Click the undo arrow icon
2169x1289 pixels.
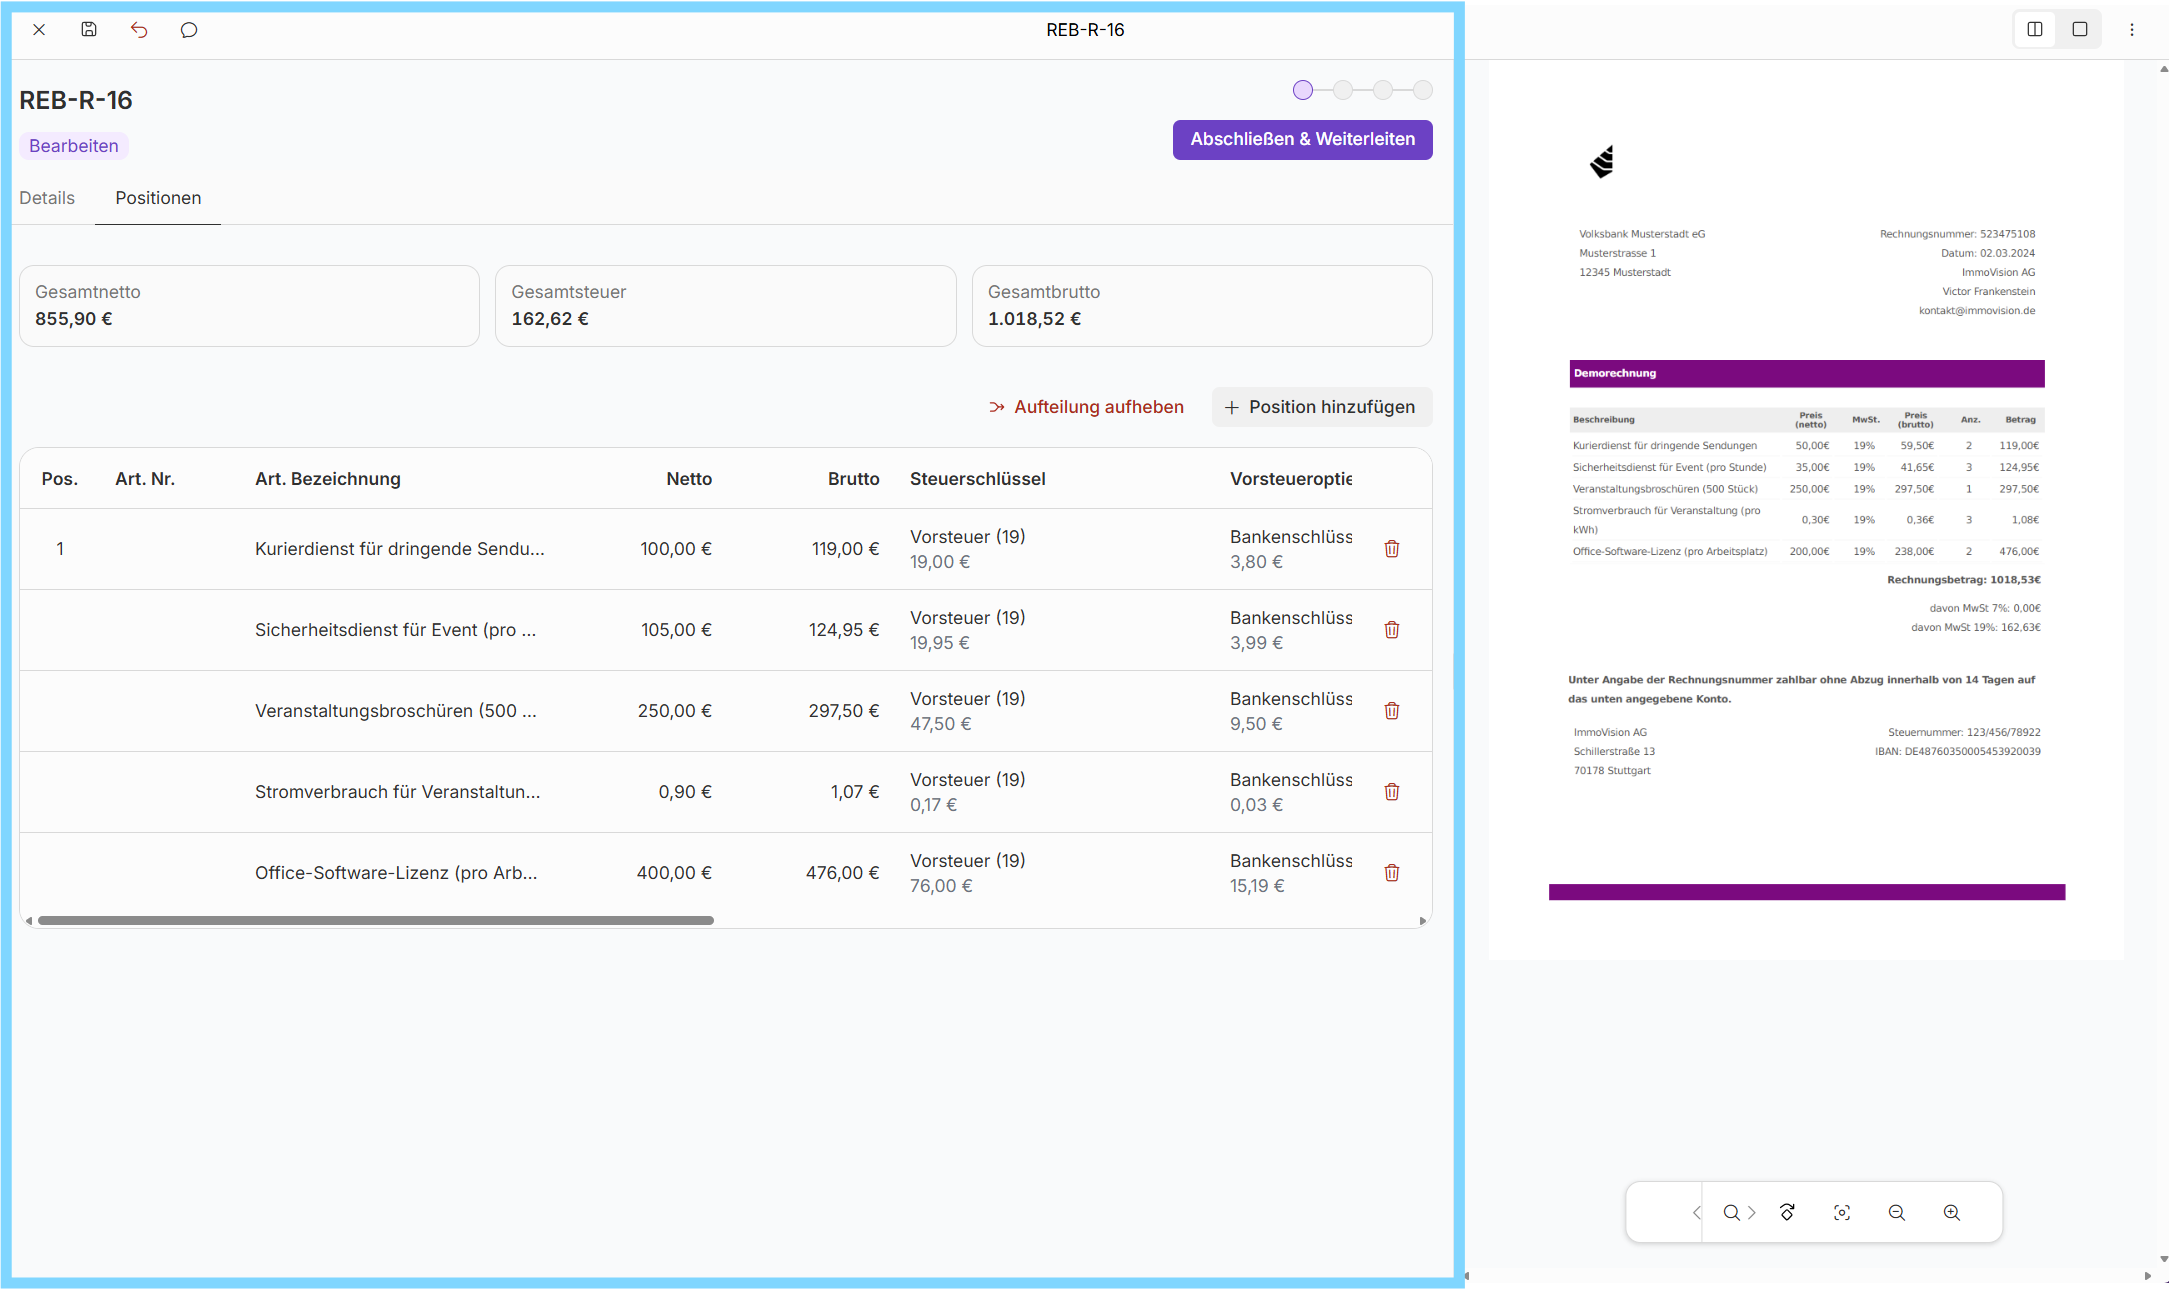pos(139,30)
